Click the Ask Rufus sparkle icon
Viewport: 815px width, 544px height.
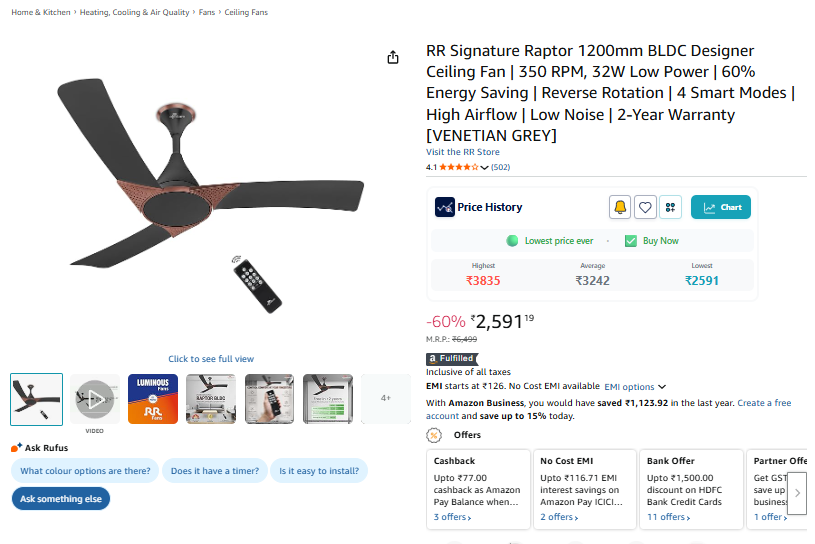[16, 448]
